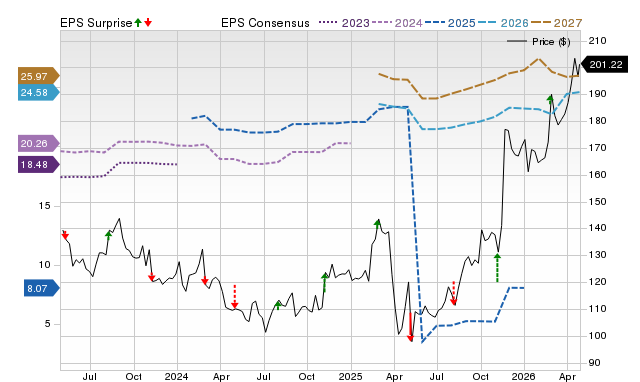Viewport: 640px width, 382px height.
Task: Click the 25.97 consensus value tag
Action: coord(38,76)
